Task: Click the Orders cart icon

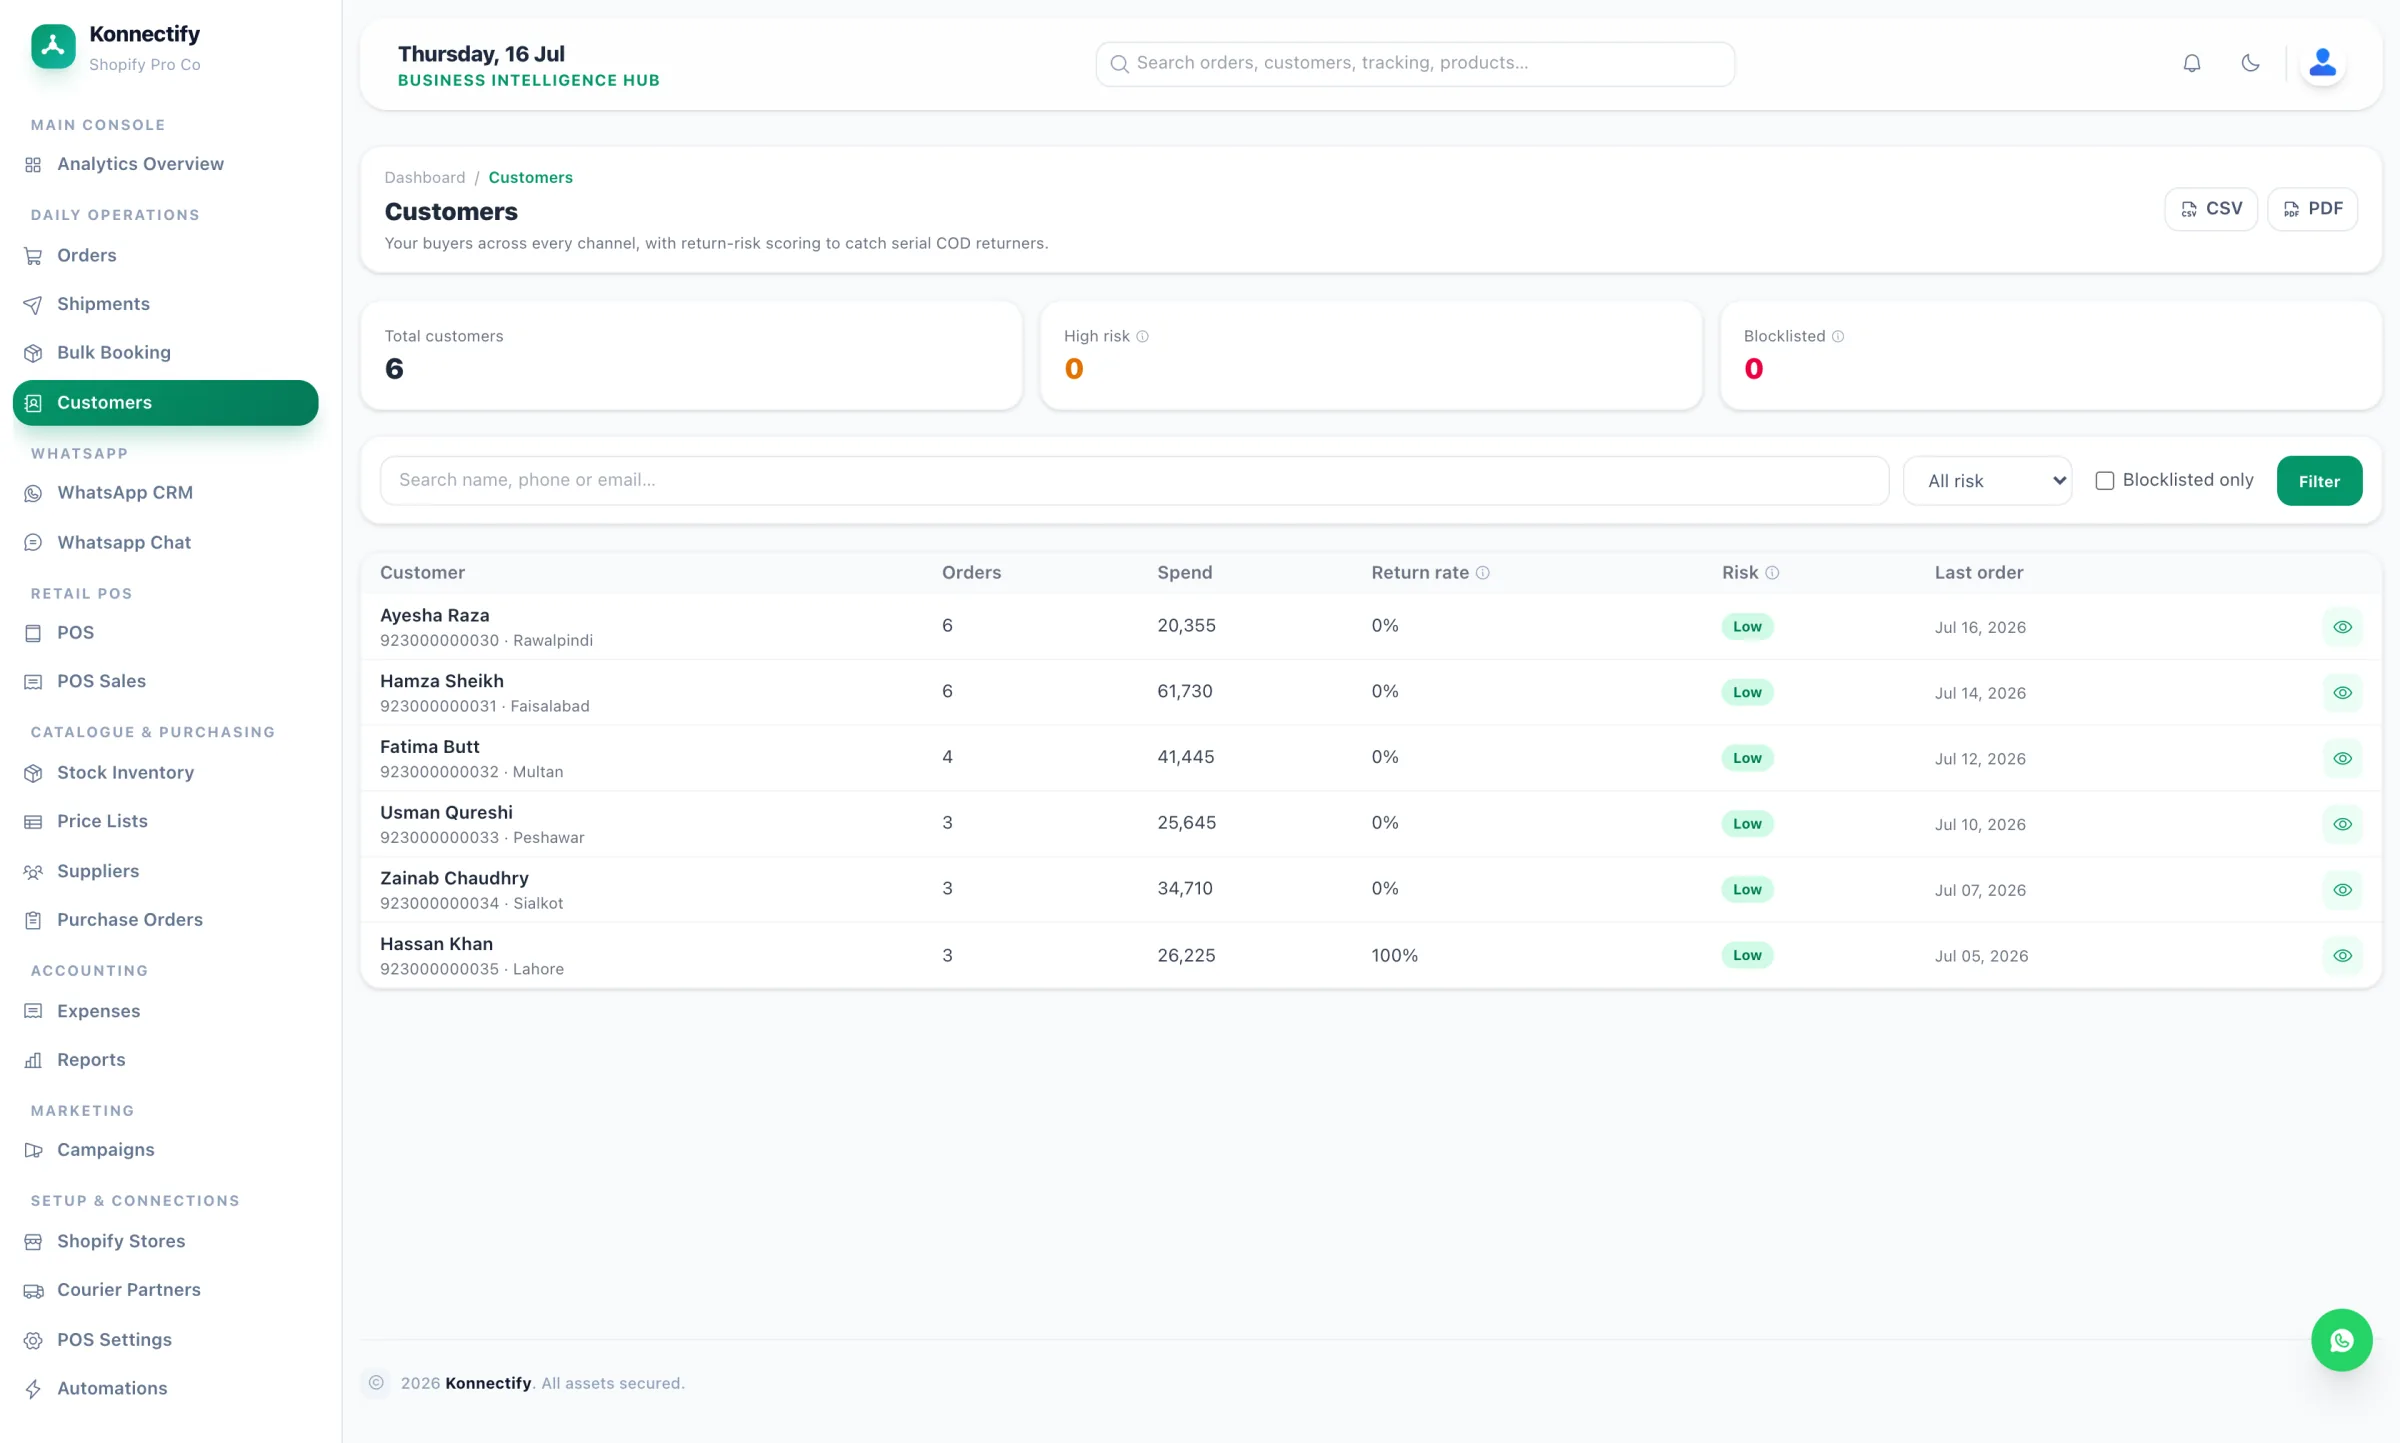Action: tap(33, 256)
